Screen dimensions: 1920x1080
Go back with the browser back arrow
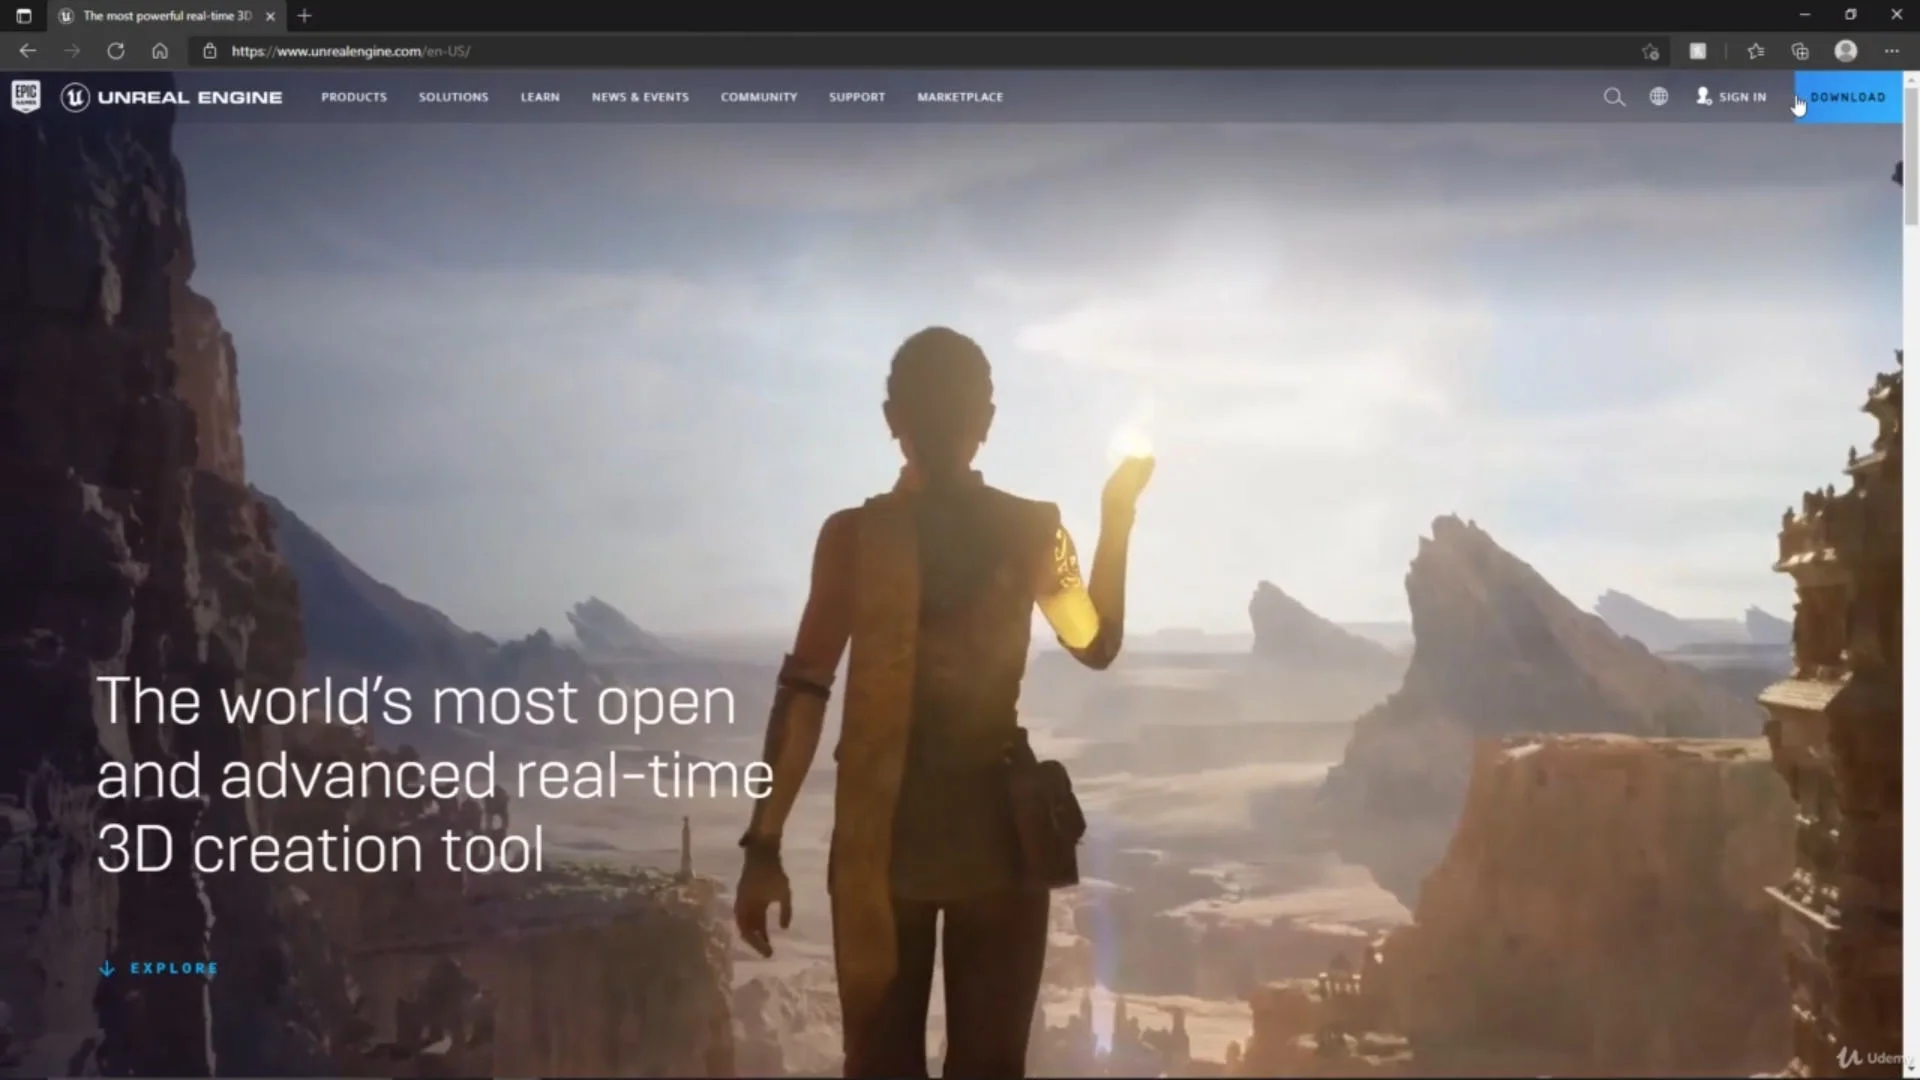click(x=28, y=51)
